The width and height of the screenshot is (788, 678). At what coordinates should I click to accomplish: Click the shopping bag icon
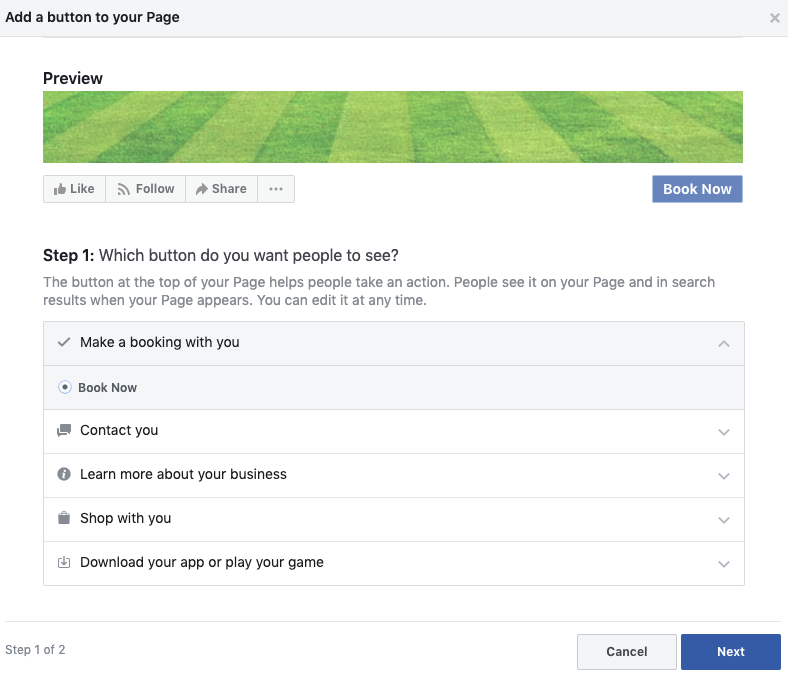(64, 518)
